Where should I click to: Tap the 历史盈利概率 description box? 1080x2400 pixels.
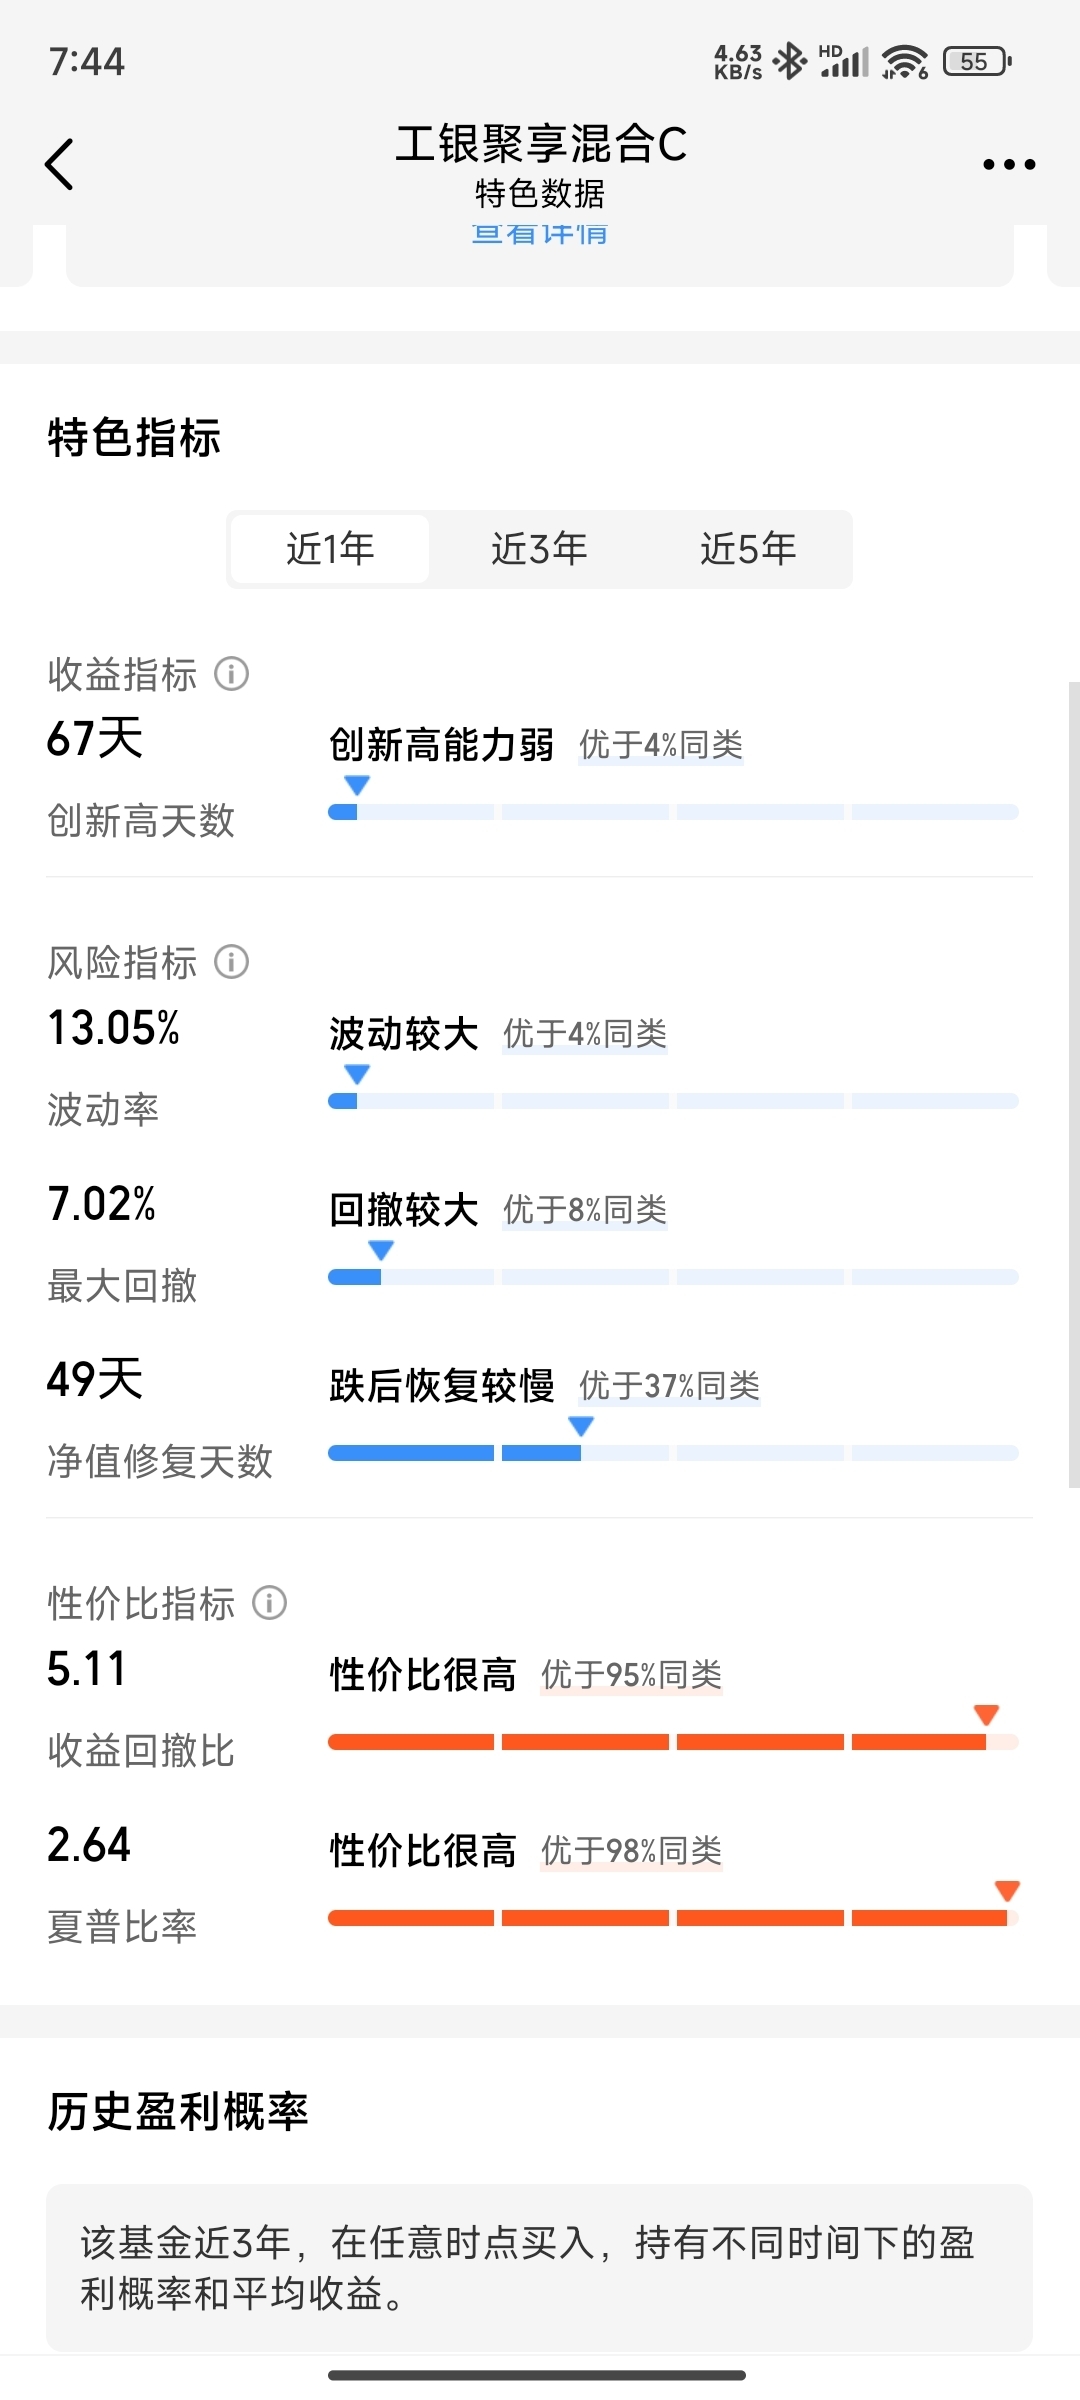(x=539, y=2268)
